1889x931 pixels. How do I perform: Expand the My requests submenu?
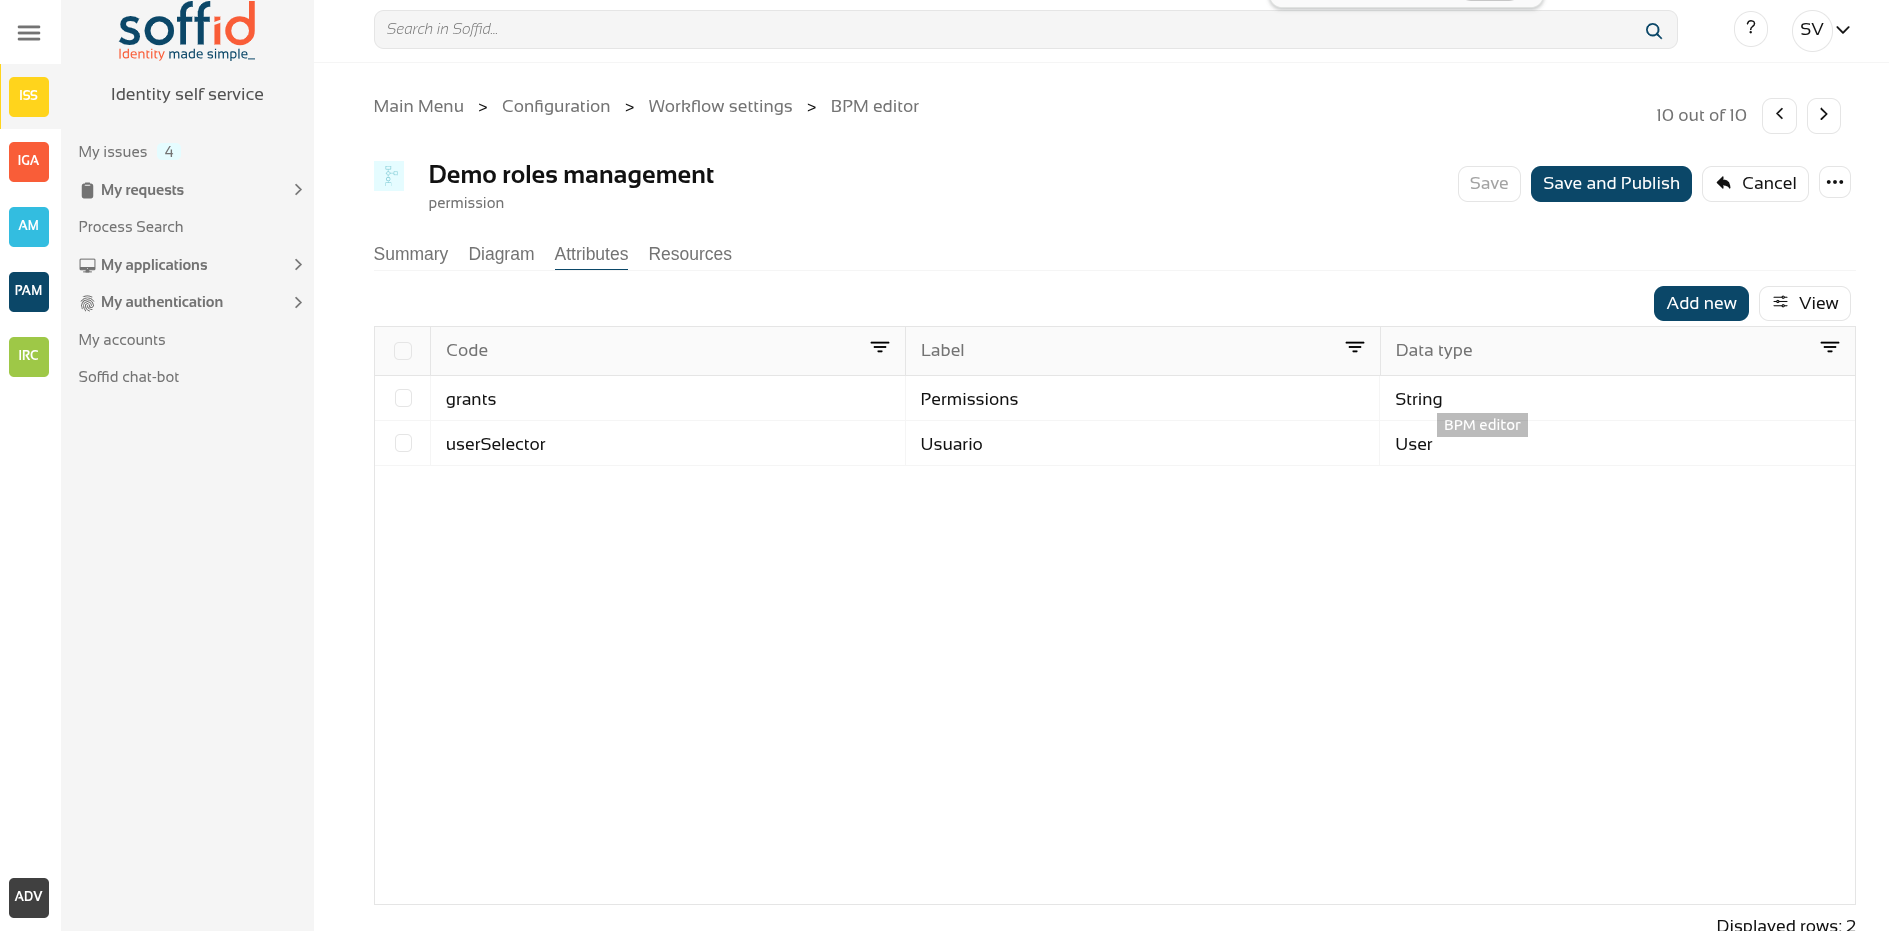click(x=297, y=190)
